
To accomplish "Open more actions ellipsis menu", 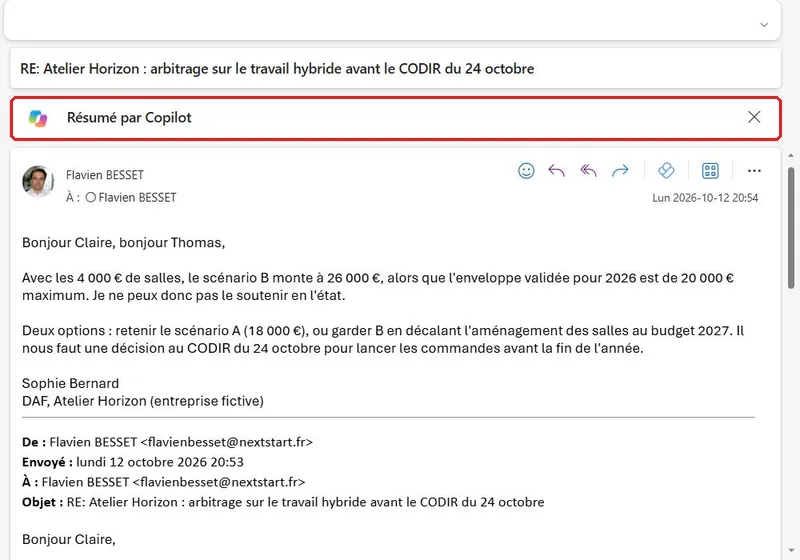I will click(754, 171).
